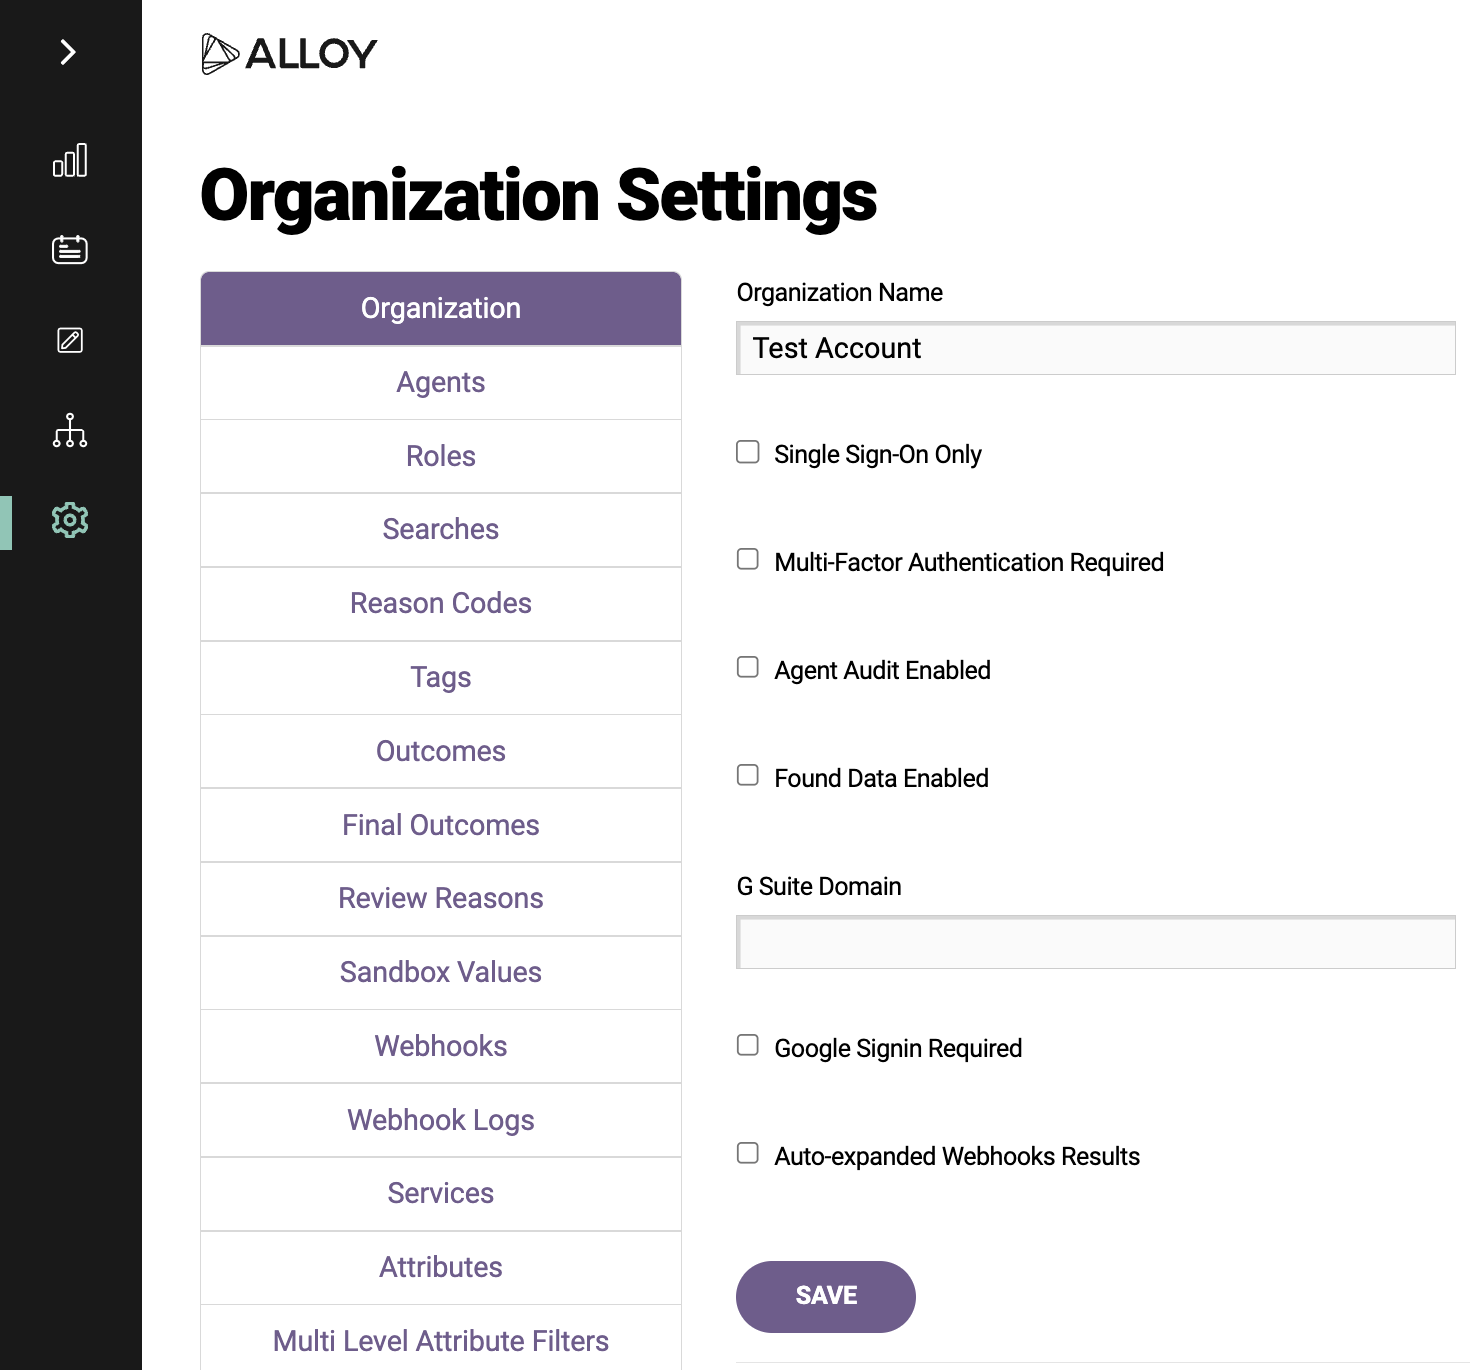Click into the G Suite Domain field

1096,942
